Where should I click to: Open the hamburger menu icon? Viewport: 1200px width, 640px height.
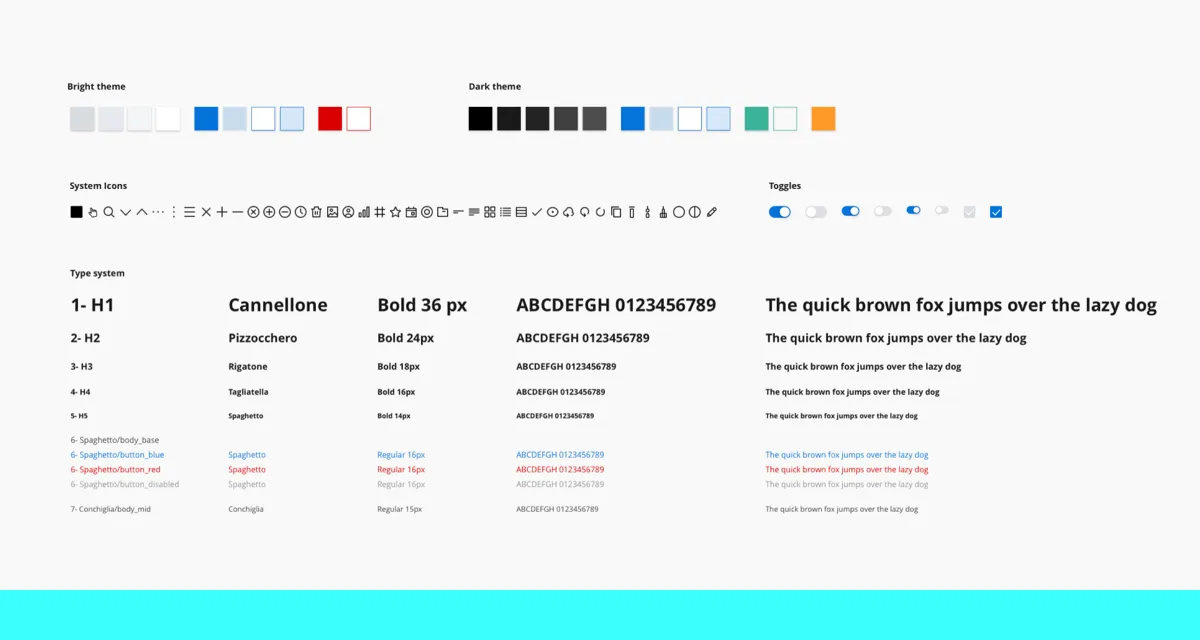(x=189, y=211)
